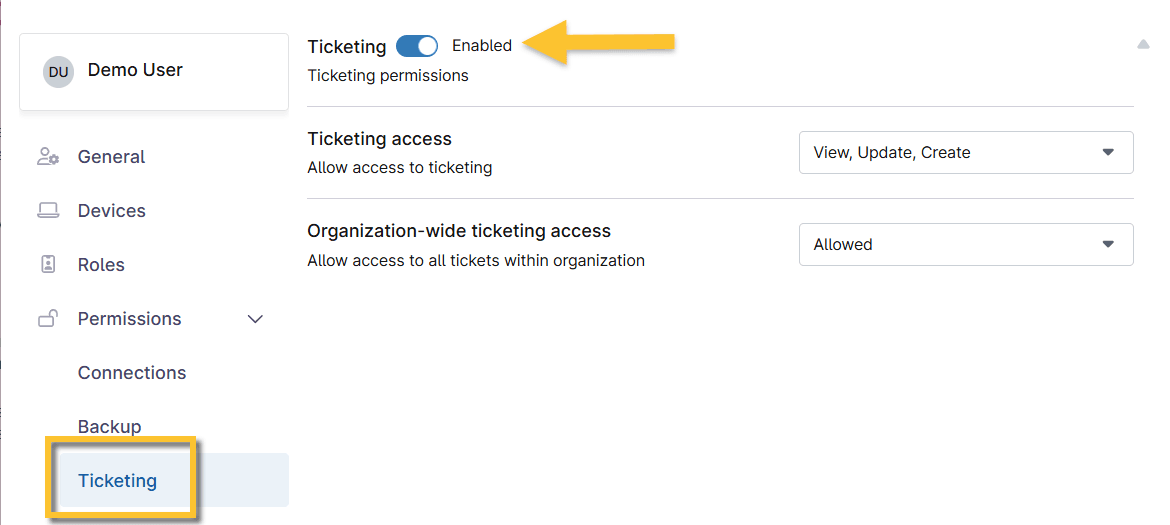Toggle the Ticketing enabled switch
1170x525 pixels.
coord(416,46)
